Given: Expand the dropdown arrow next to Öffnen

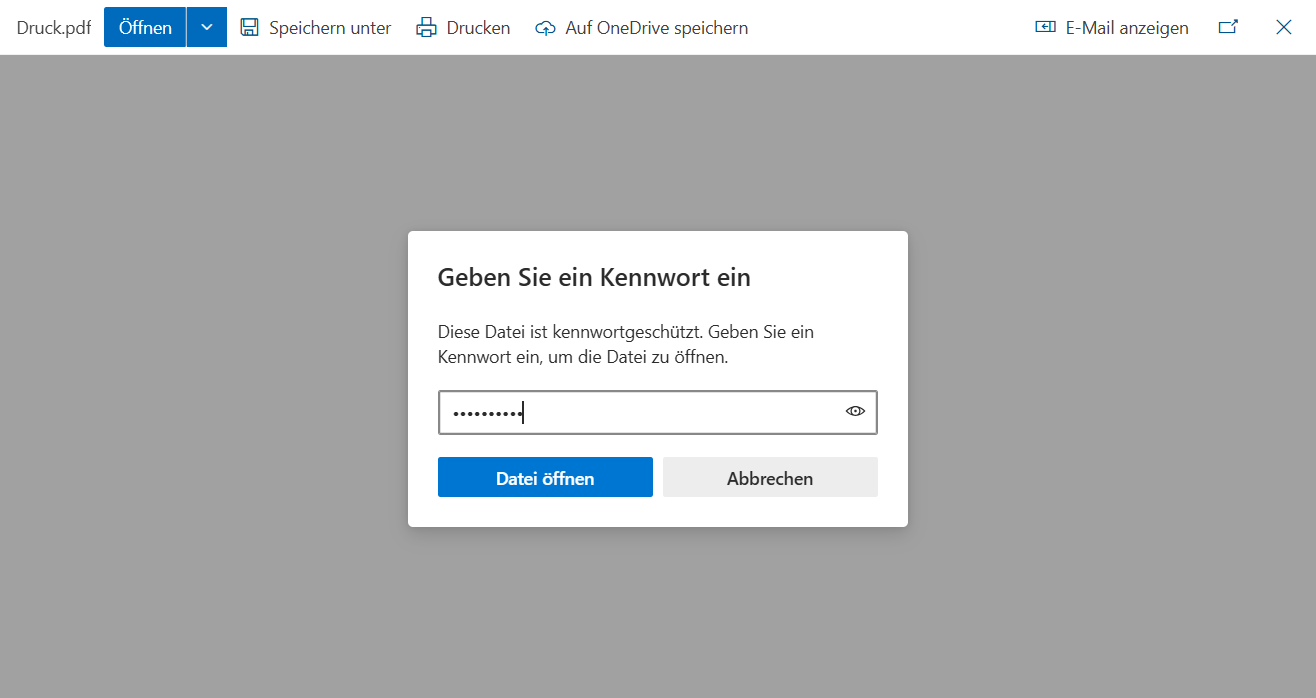Looking at the screenshot, I should [x=207, y=28].
